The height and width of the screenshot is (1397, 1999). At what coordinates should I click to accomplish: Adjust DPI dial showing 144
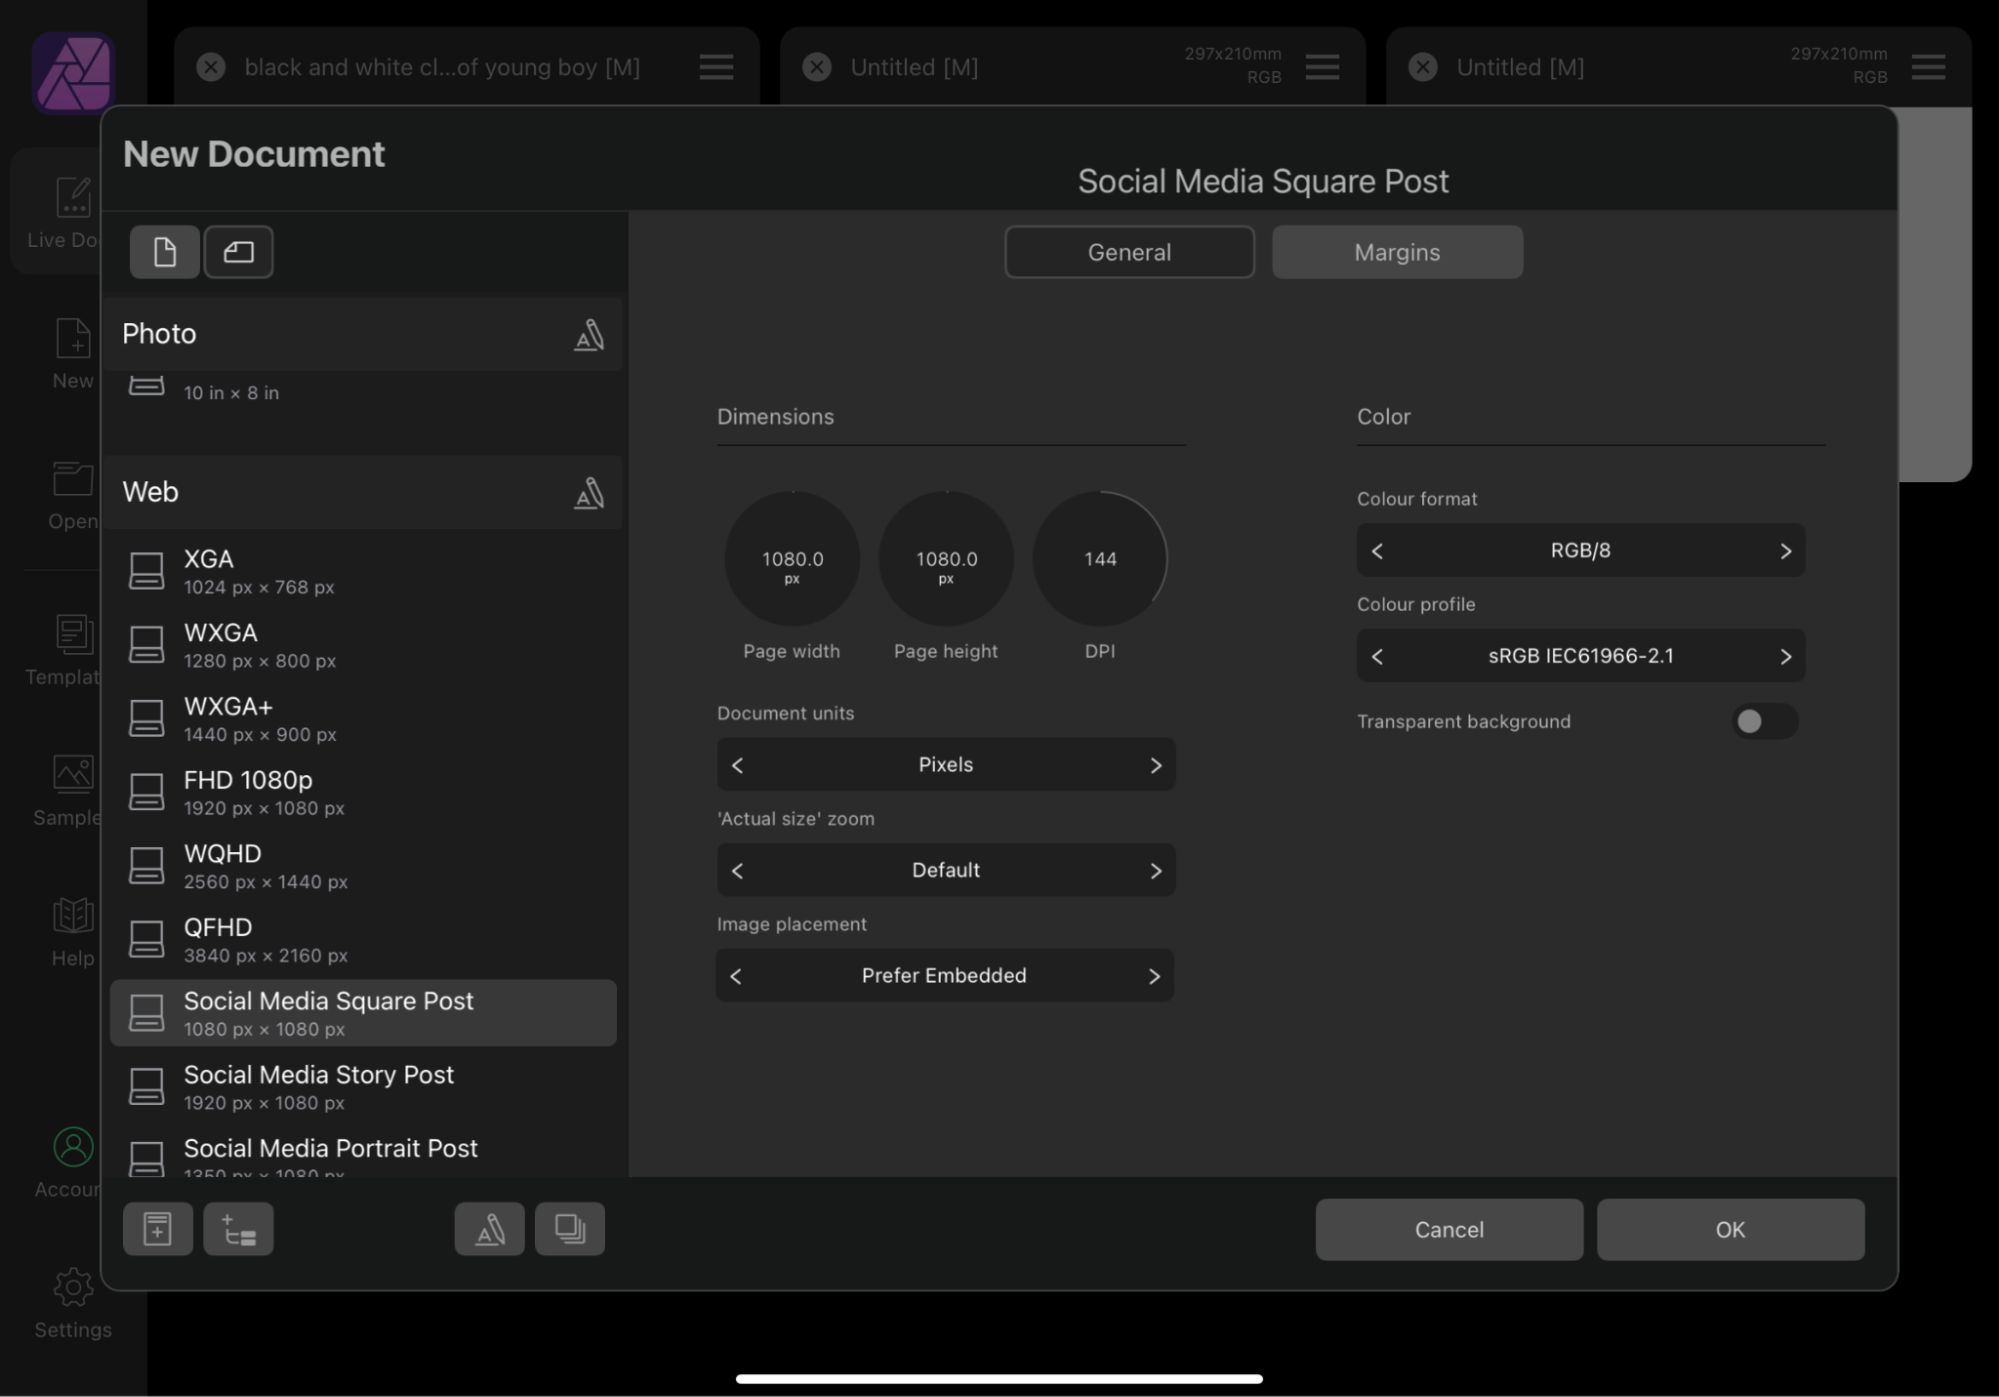pos(1100,559)
